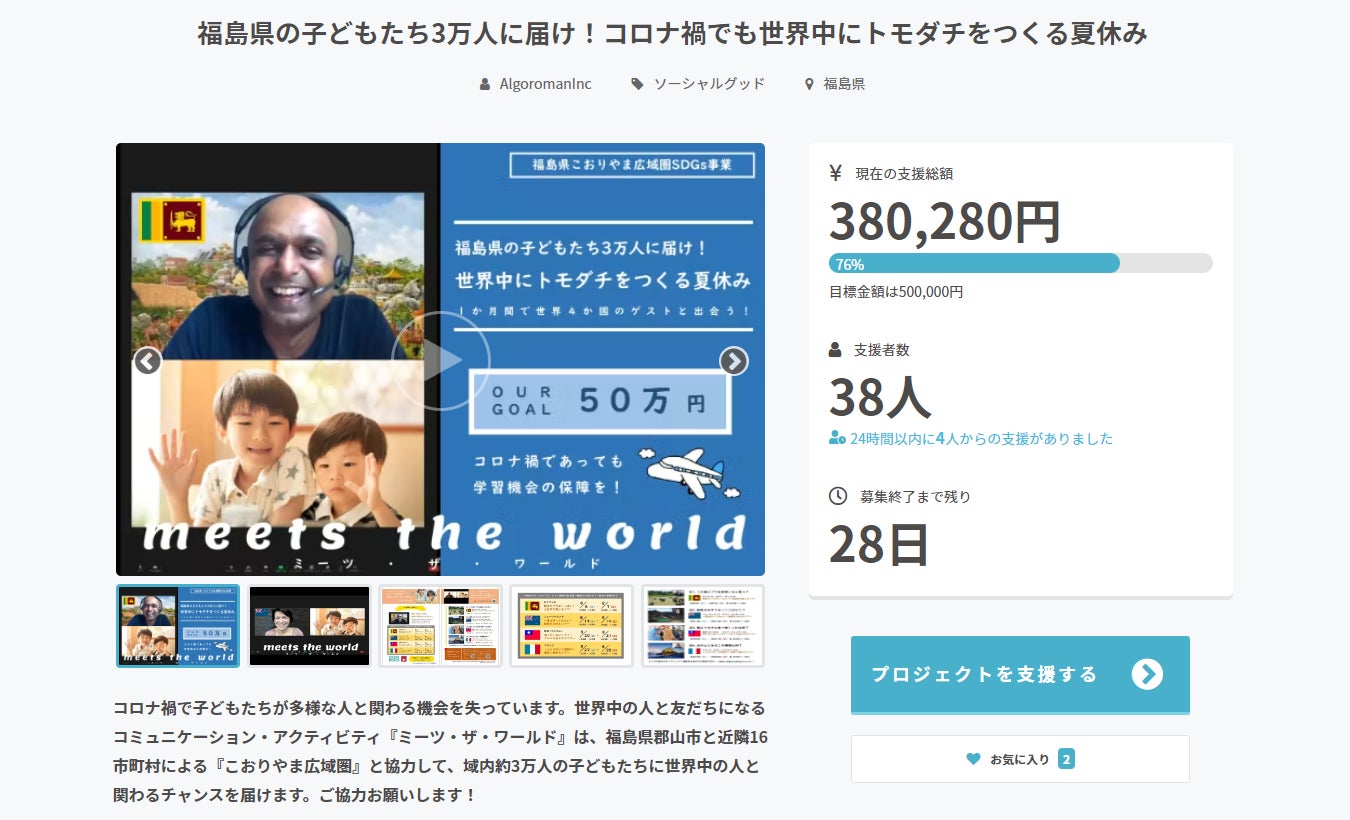Viewport: 1350px width, 820px height.
Task: Play the project video
Action: [x=440, y=360]
